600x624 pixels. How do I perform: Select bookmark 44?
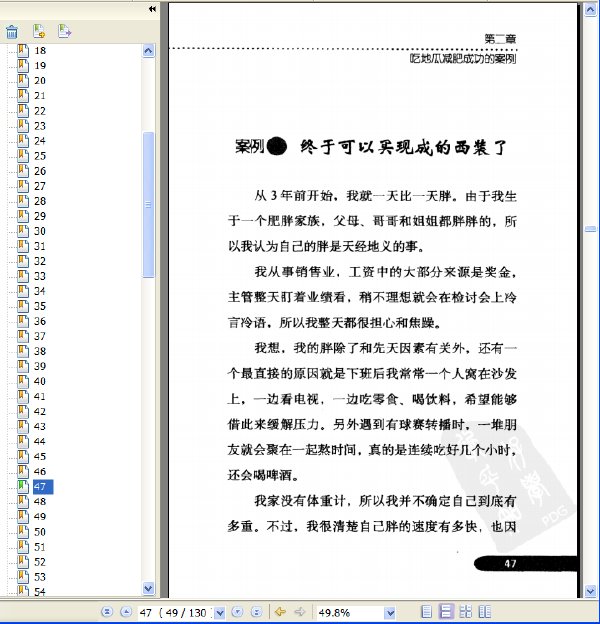pos(40,441)
